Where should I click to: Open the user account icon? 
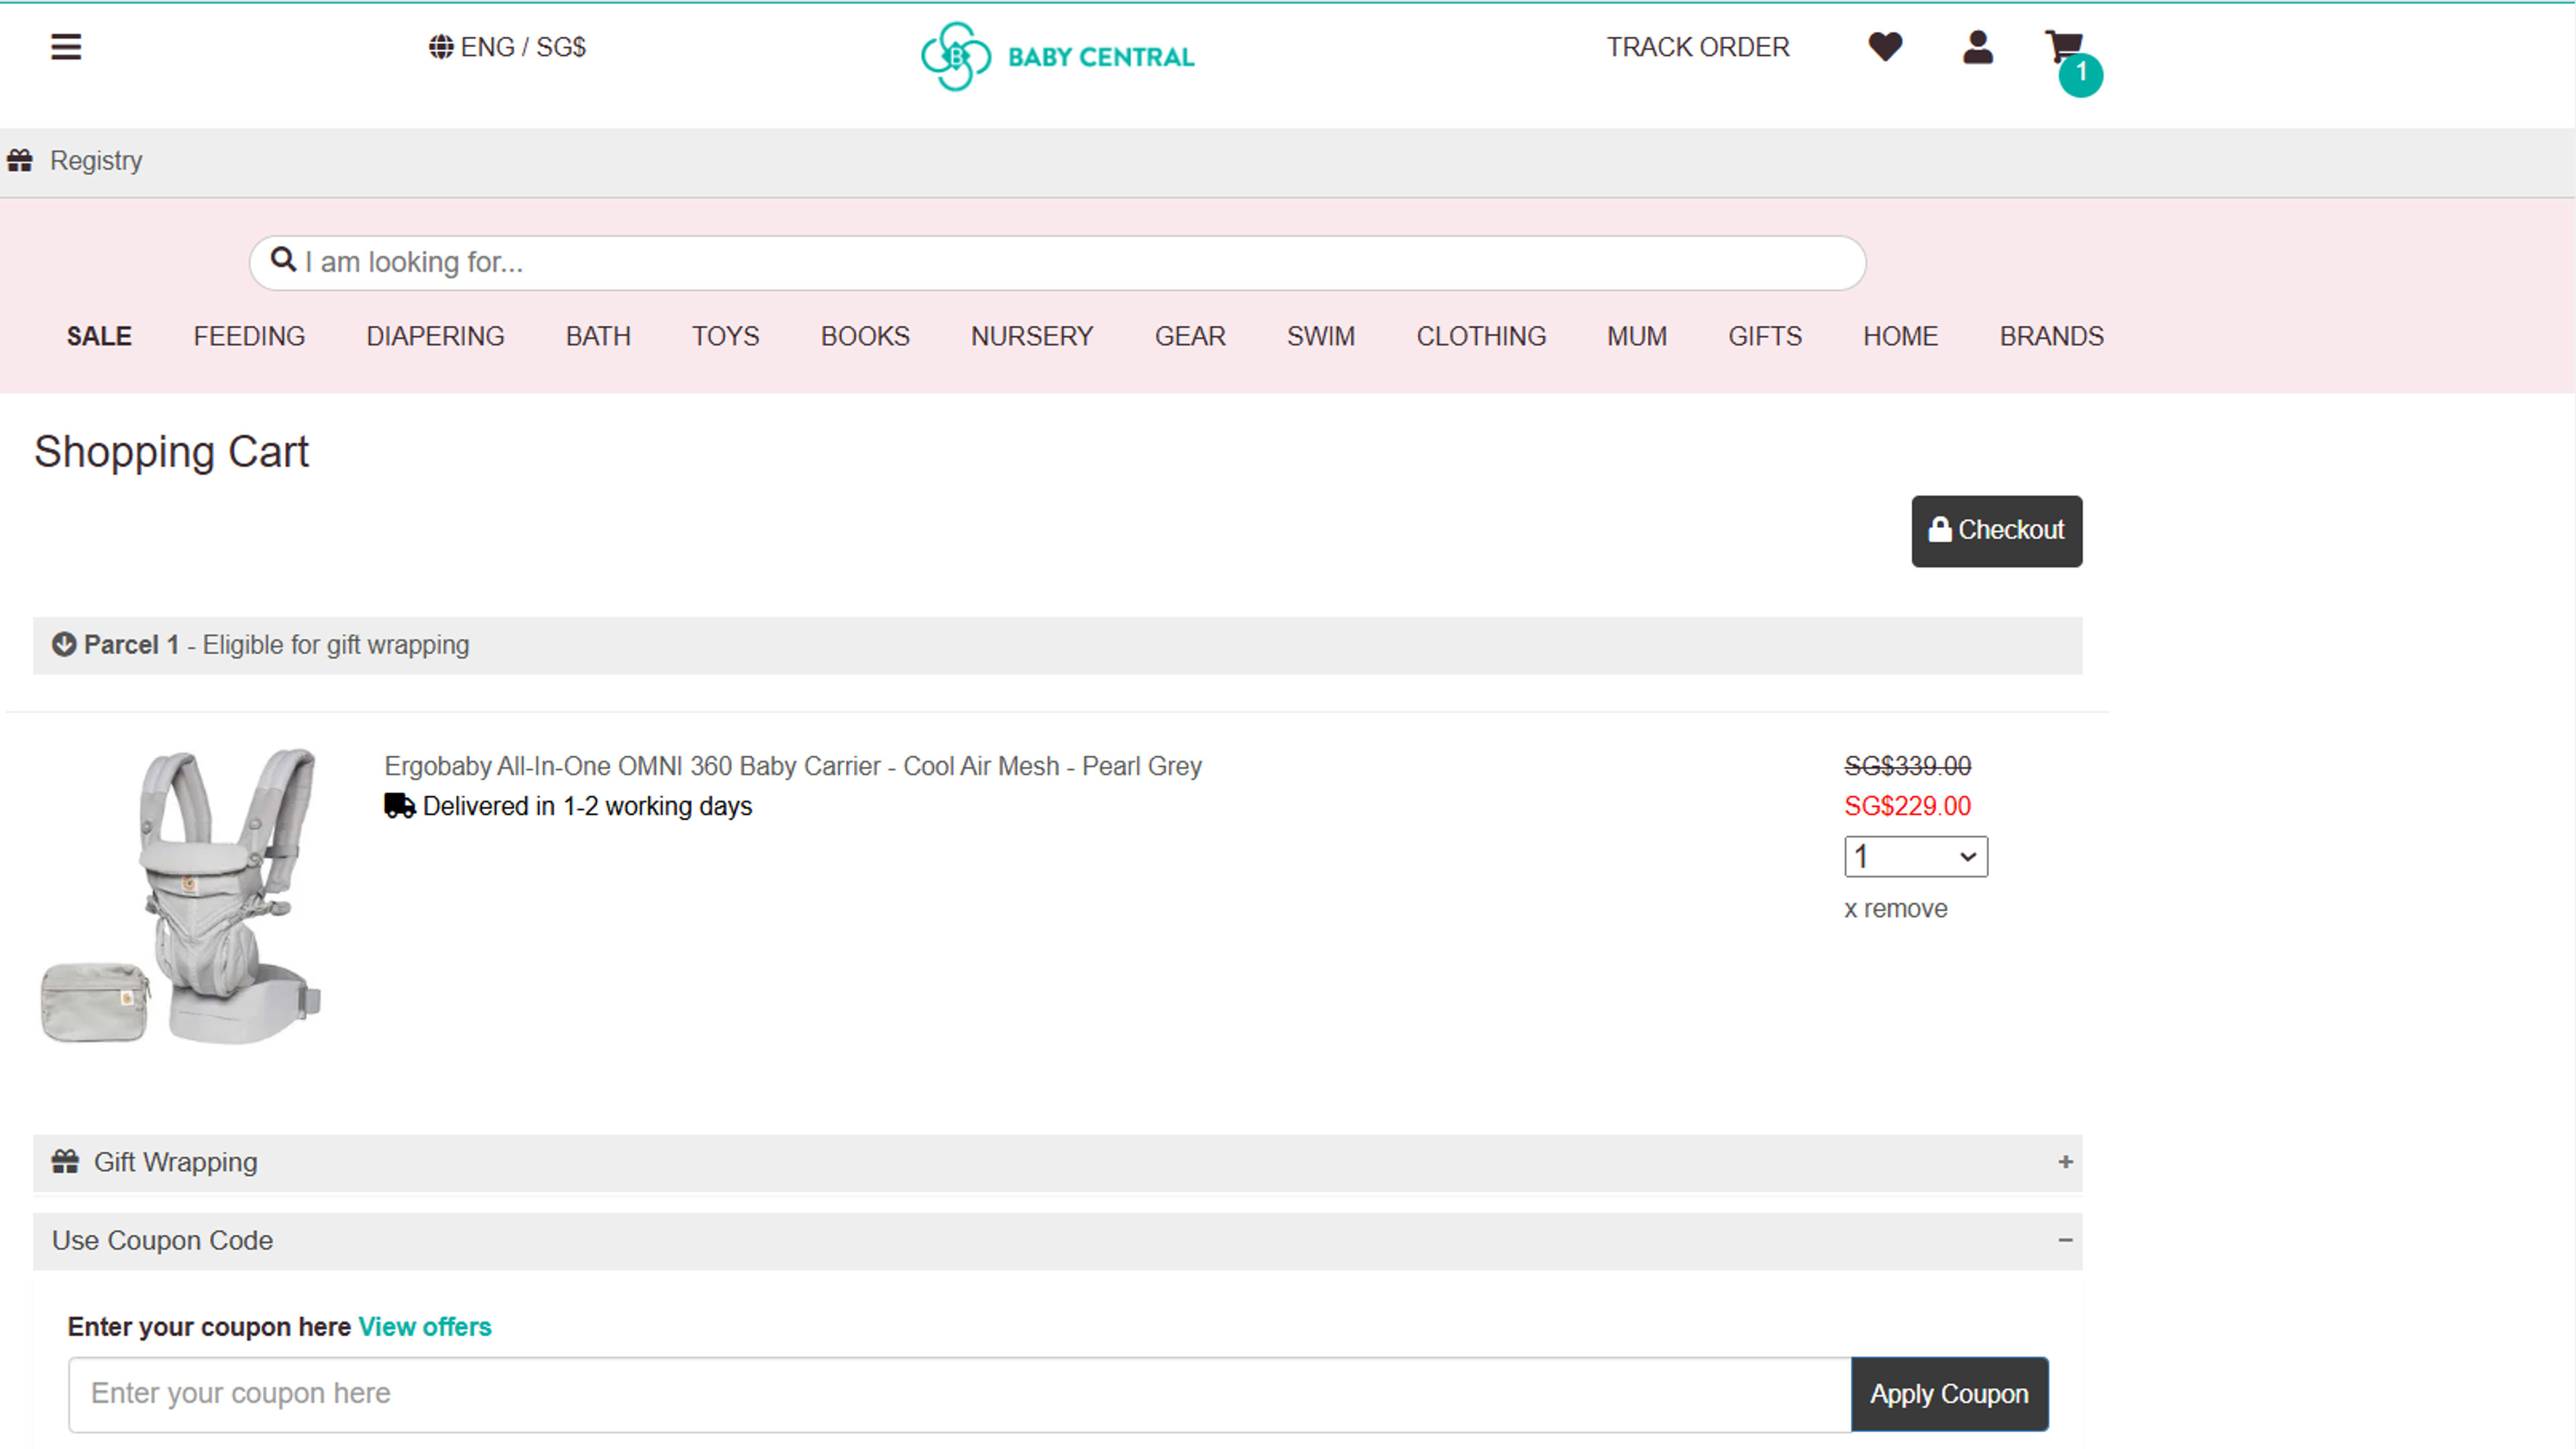pyautogui.click(x=1977, y=47)
